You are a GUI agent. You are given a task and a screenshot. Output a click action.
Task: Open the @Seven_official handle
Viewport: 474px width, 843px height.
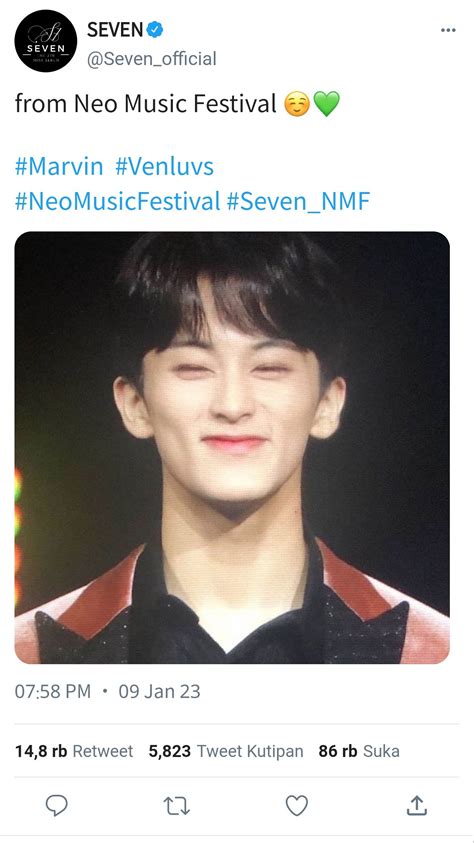point(152,59)
